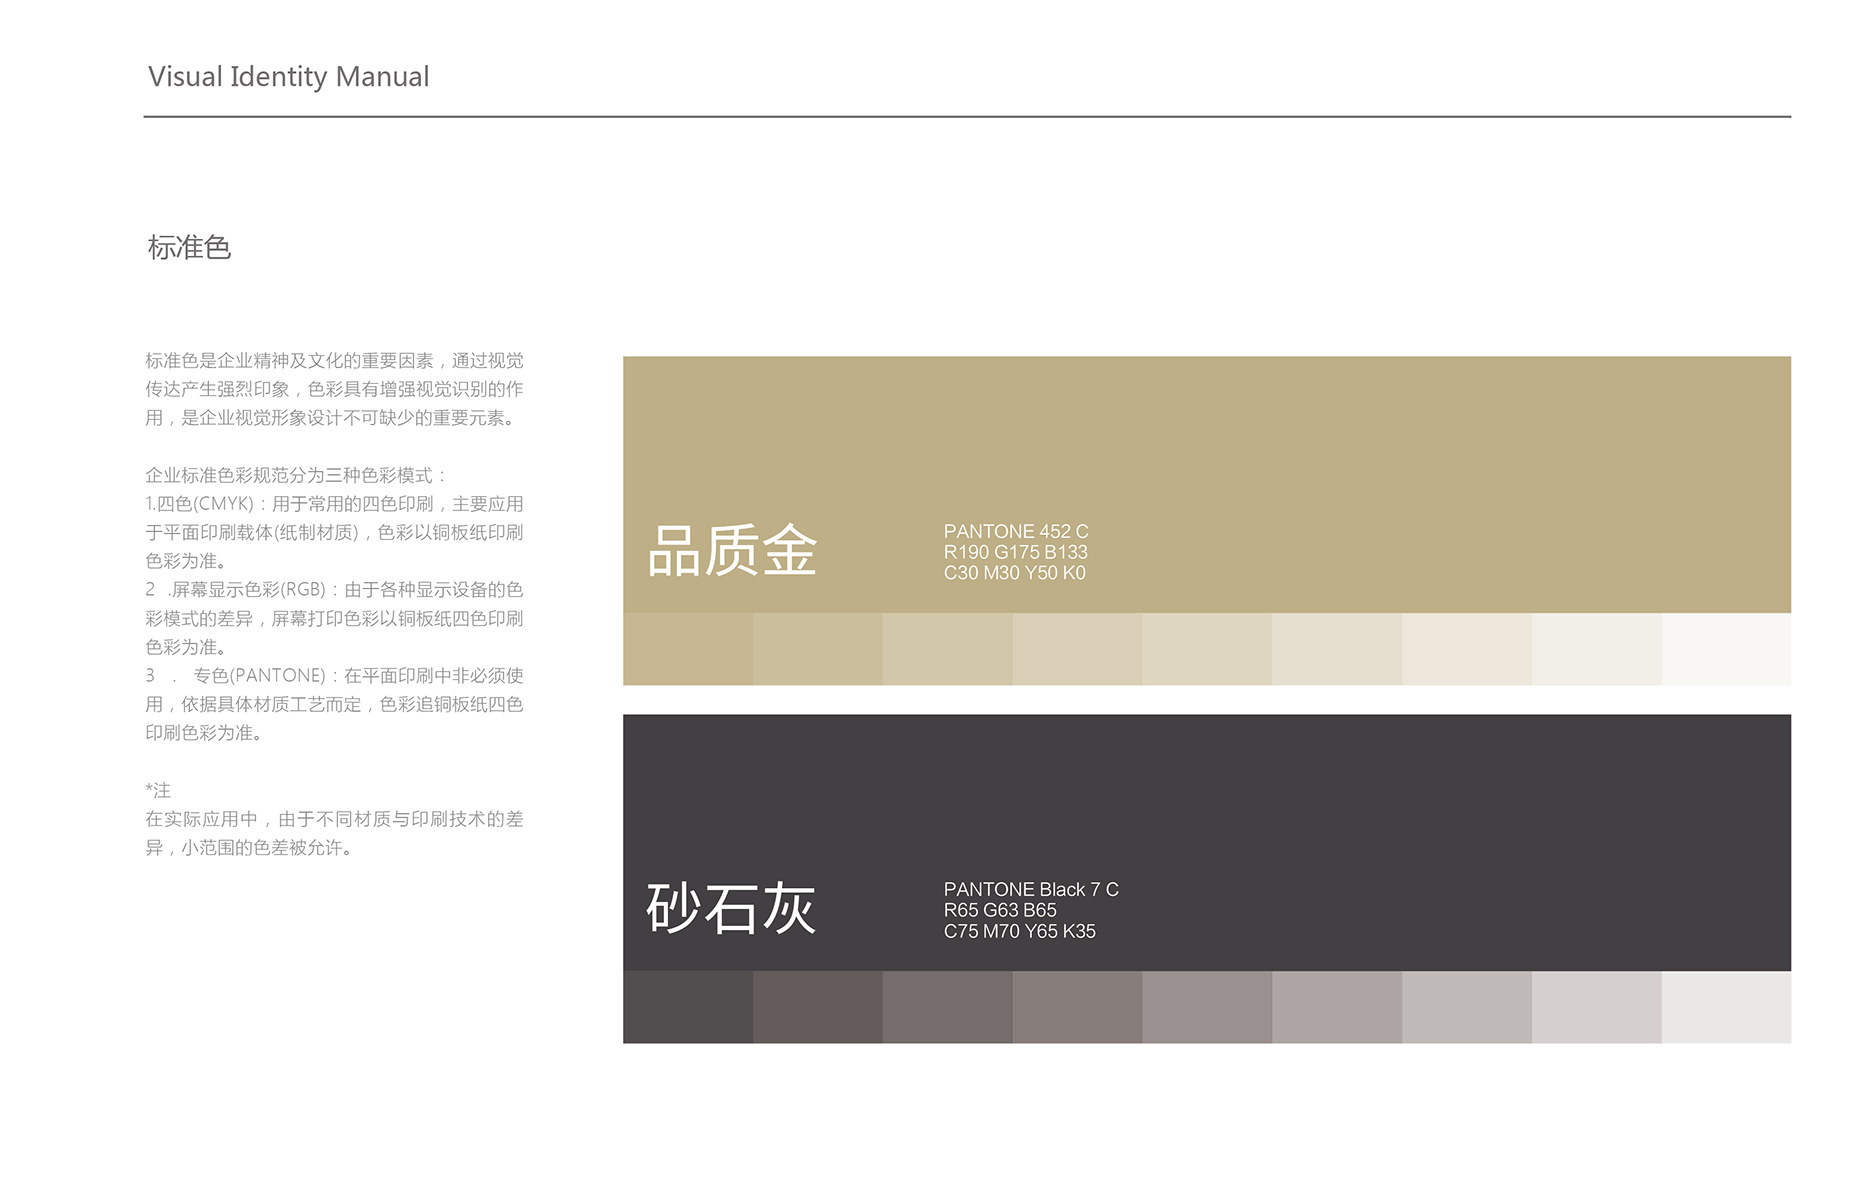
Task: Select the "PANTONE 452 C" value
Action: [x=1016, y=531]
